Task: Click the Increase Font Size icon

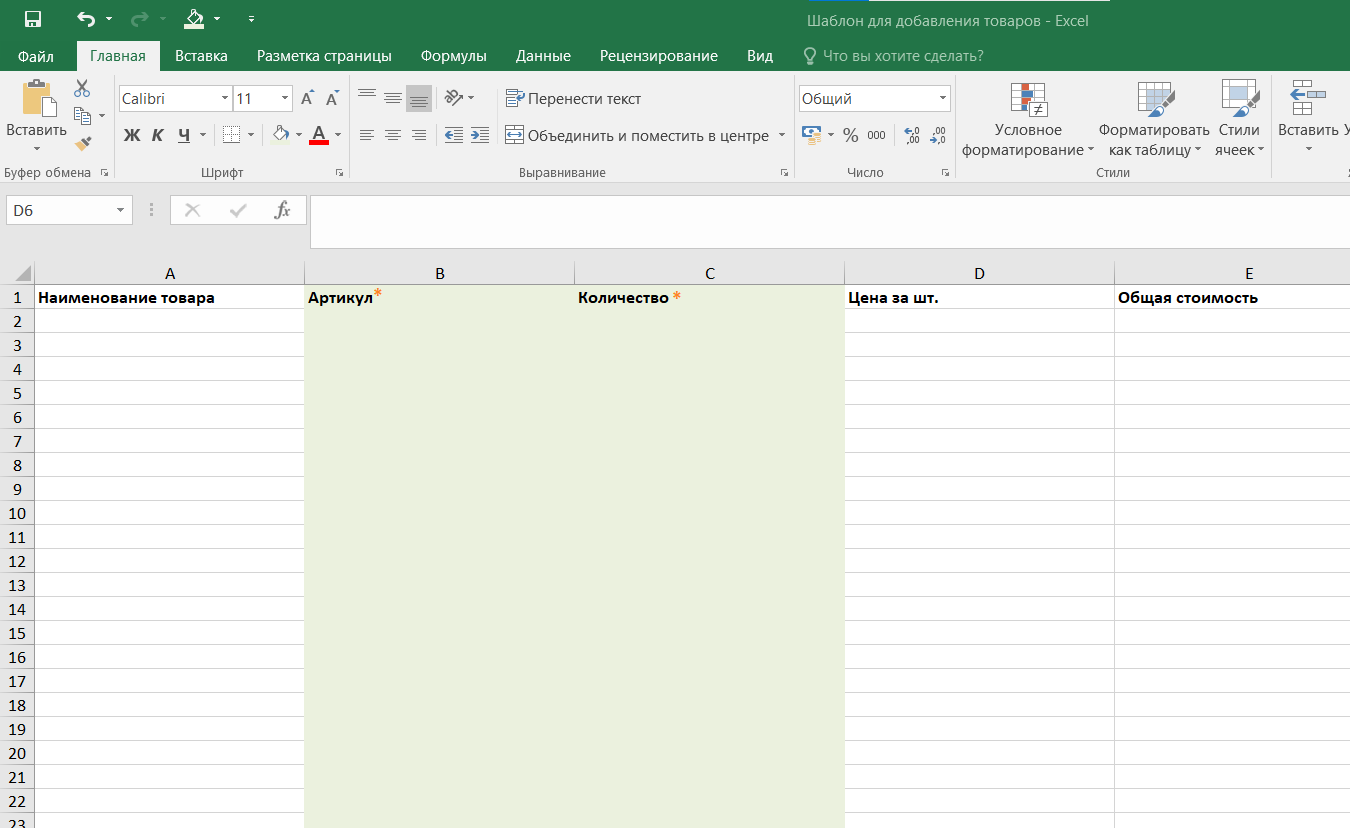Action: [307, 99]
